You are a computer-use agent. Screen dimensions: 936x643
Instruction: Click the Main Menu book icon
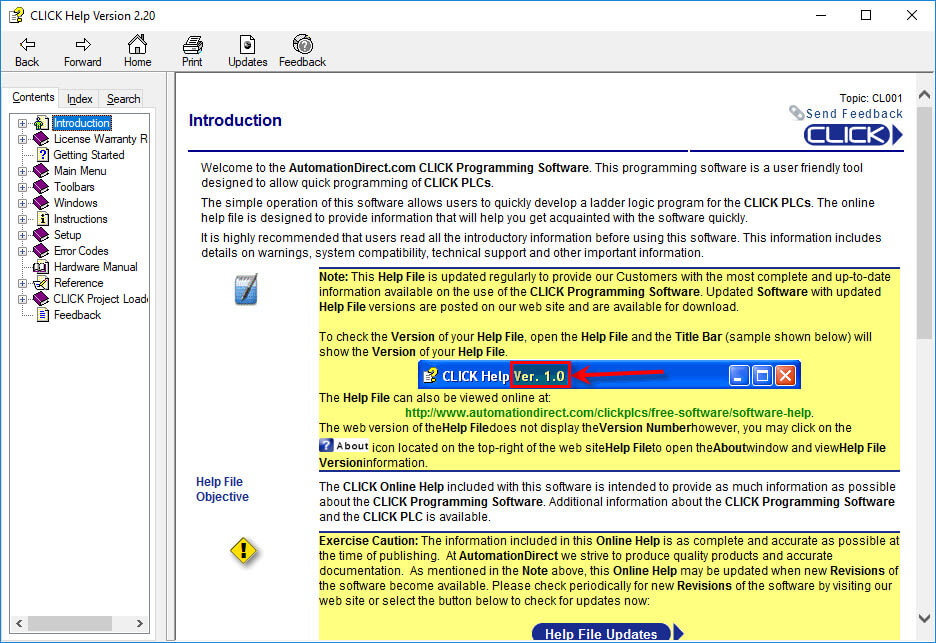tap(41, 171)
